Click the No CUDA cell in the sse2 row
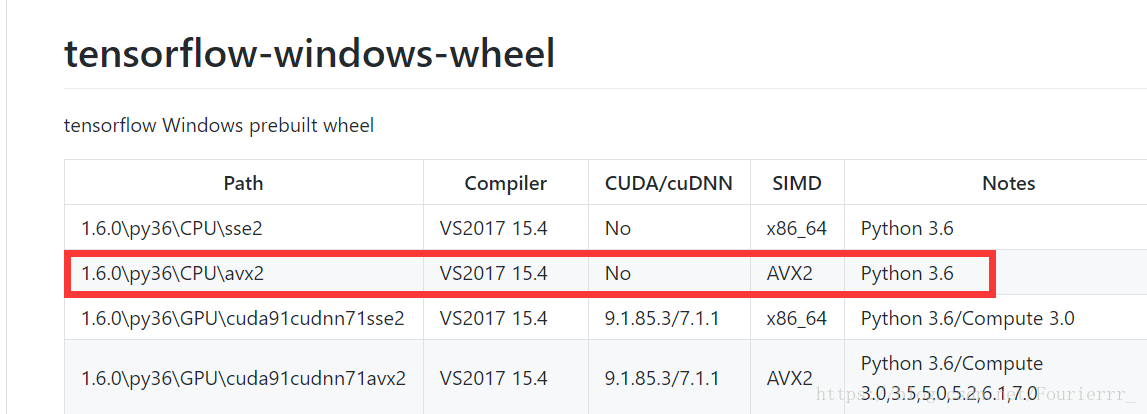This screenshot has height=414, width=1147. [x=617, y=229]
